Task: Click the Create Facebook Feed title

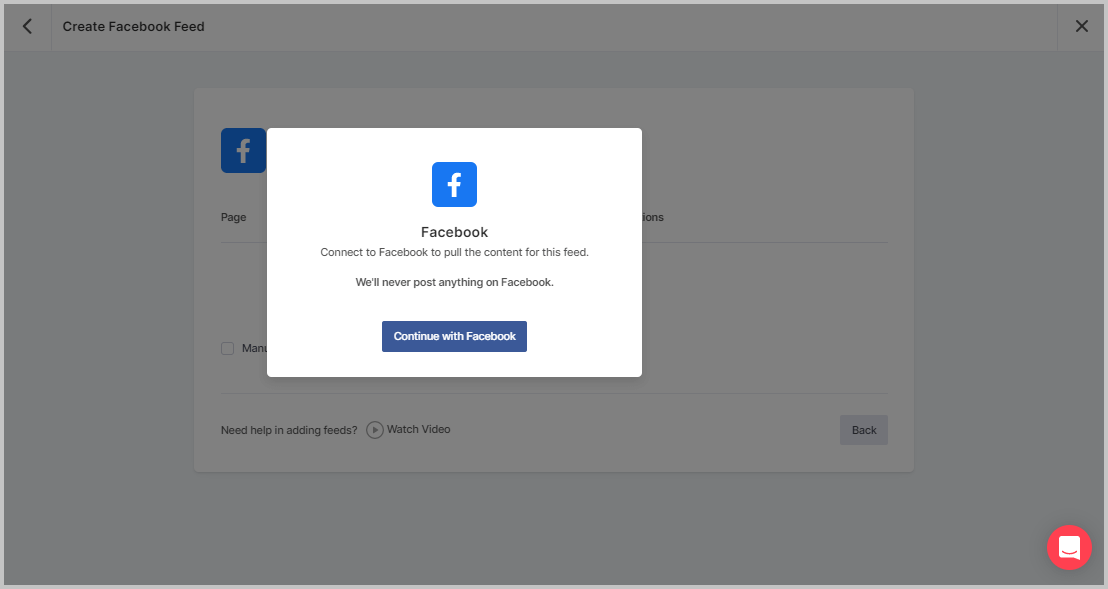Action: (x=133, y=27)
